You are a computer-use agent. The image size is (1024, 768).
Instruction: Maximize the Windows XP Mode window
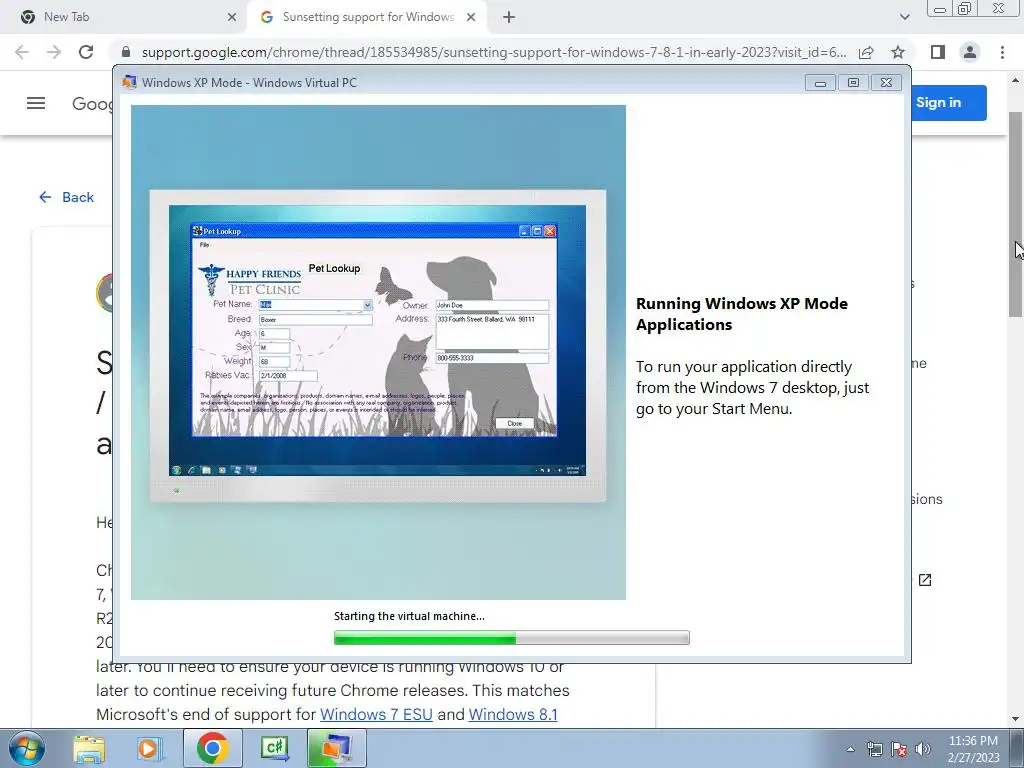point(853,82)
